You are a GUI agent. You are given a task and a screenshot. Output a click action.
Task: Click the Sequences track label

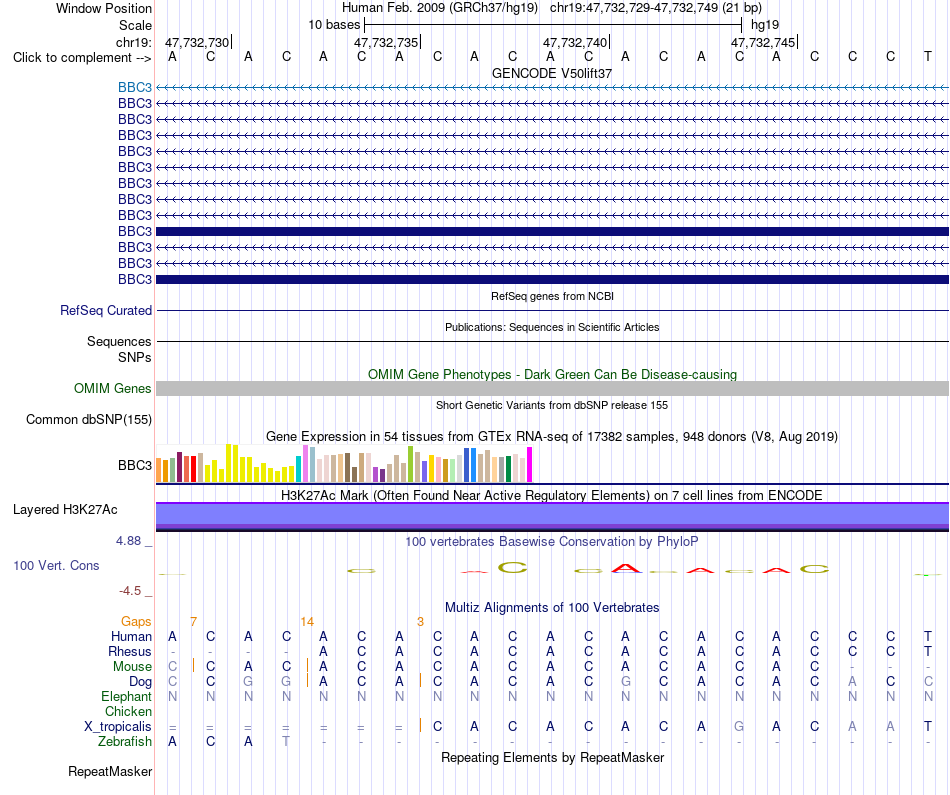coord(119,341)
